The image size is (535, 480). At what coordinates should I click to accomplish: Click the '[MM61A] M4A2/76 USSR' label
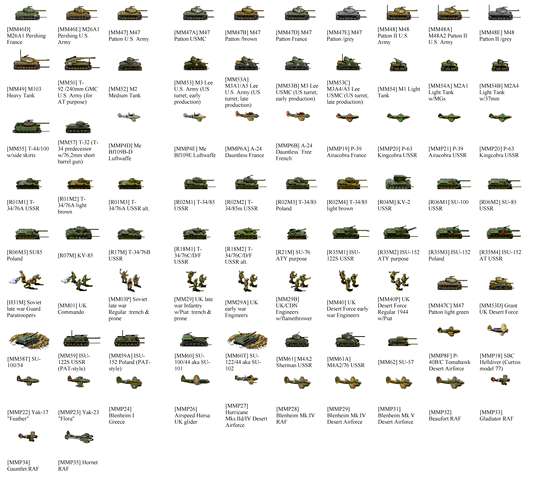pyautogui.click(x=346, y=362)
